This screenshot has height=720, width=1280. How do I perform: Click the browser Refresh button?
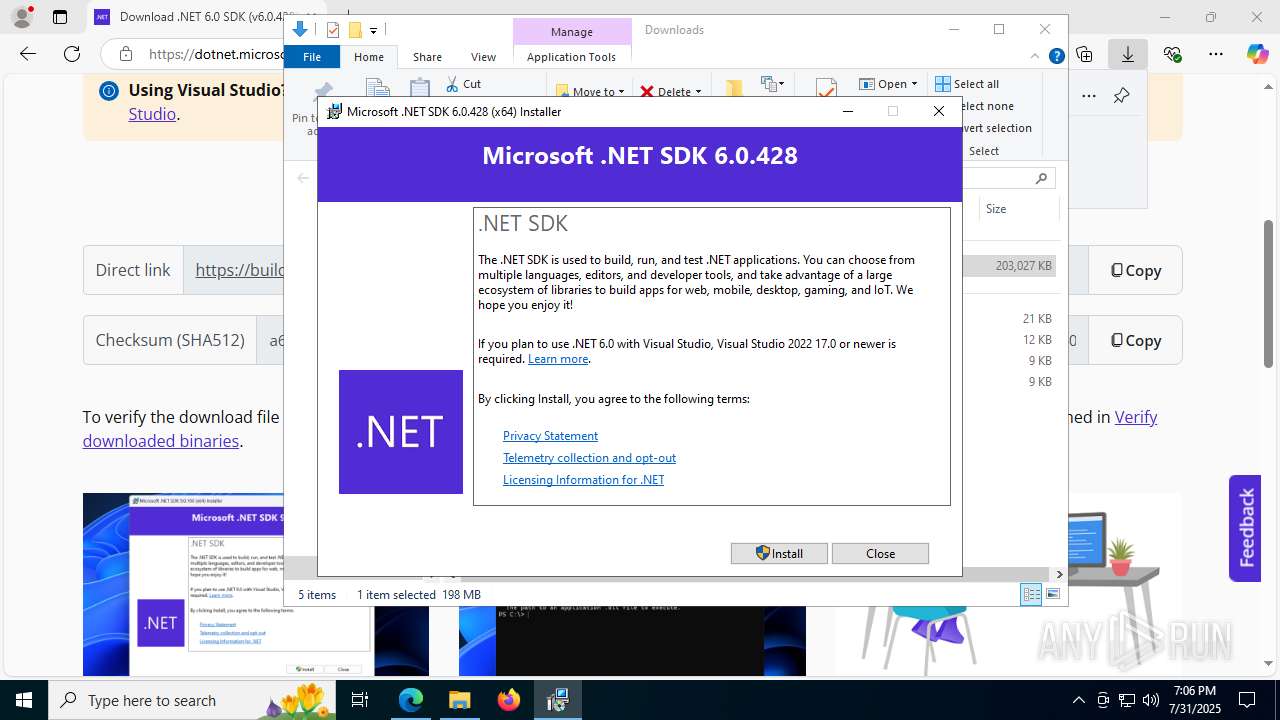coord(71,54)
